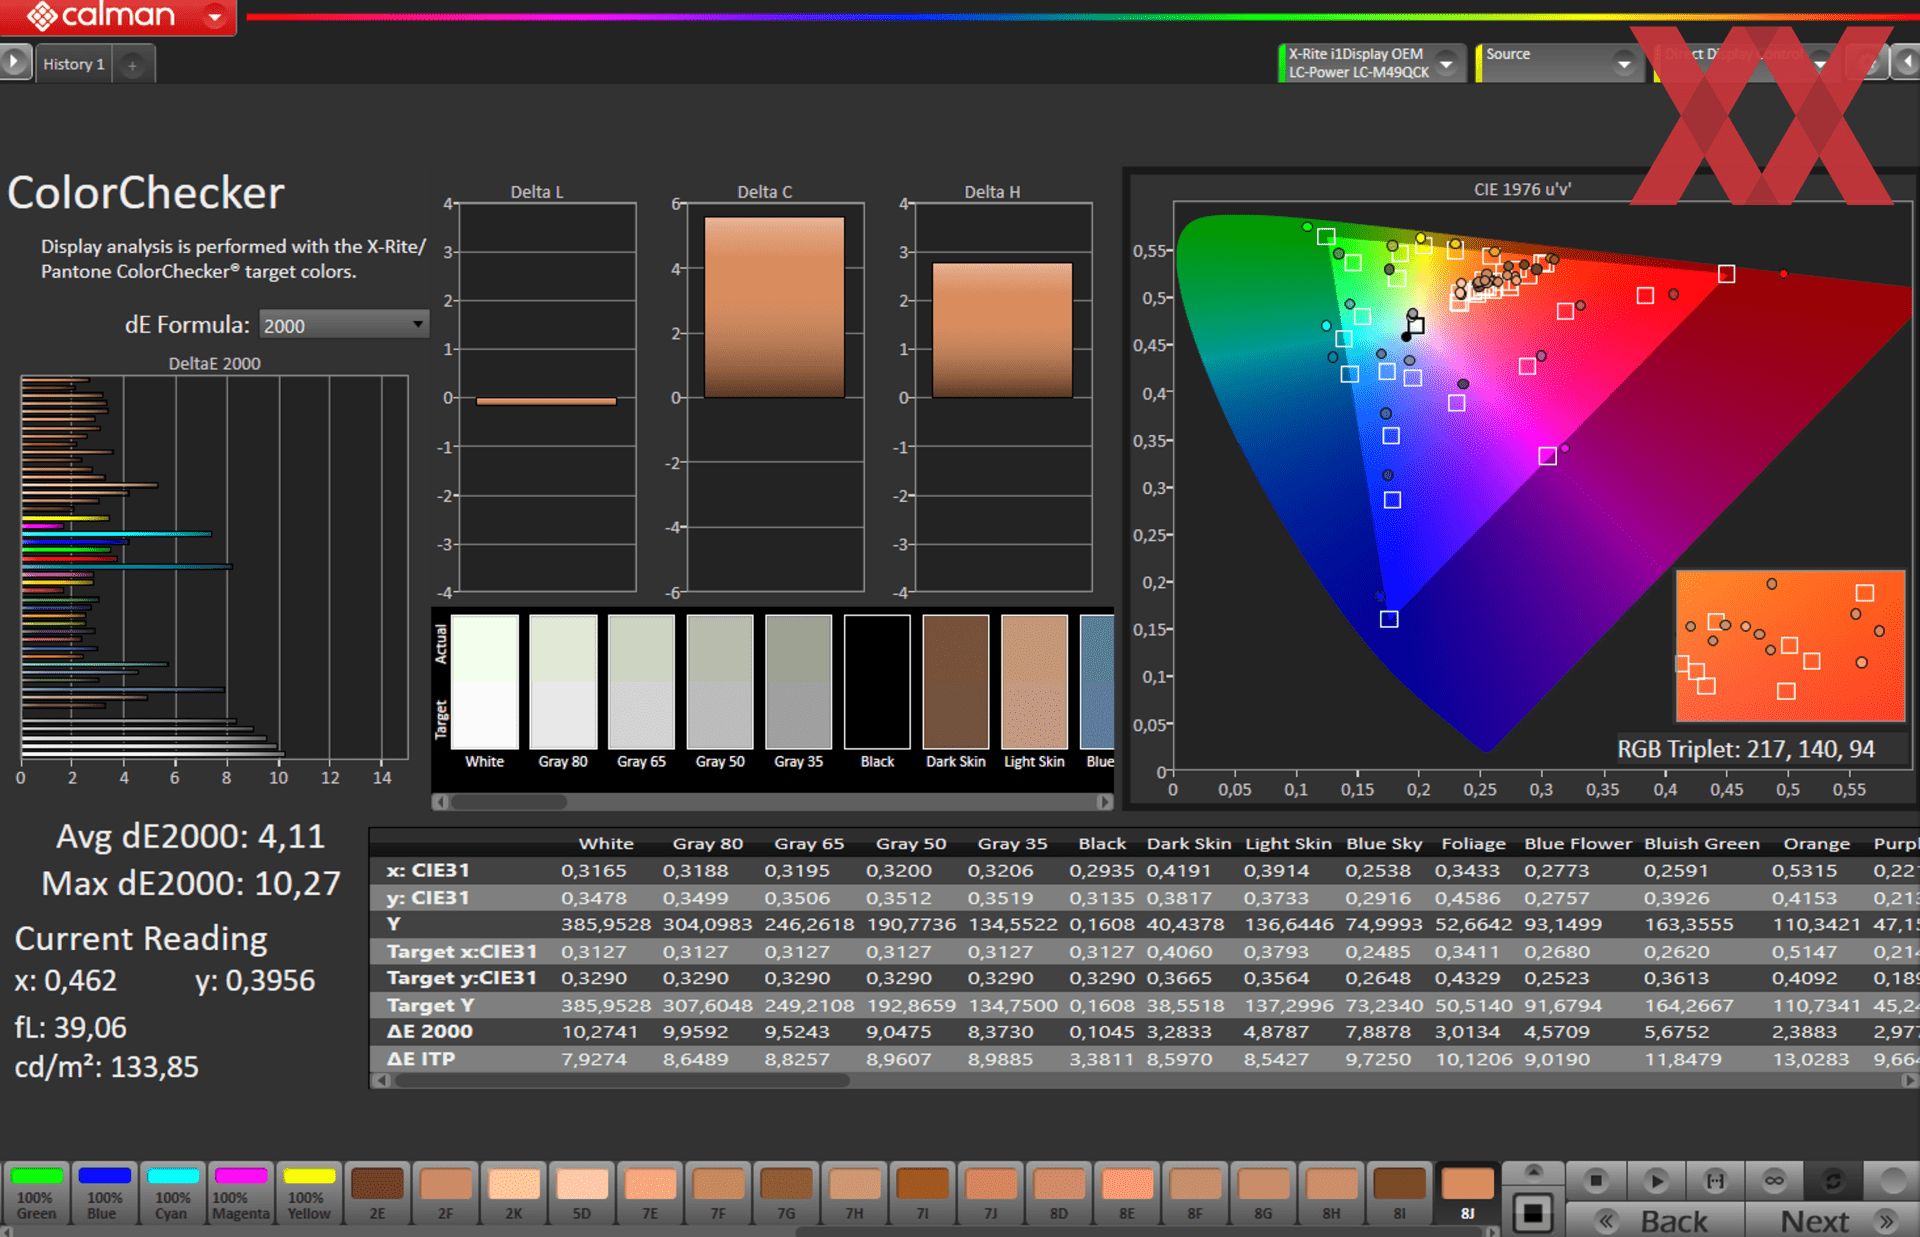Click the continuous read infinity icon

[1774, 1181]
